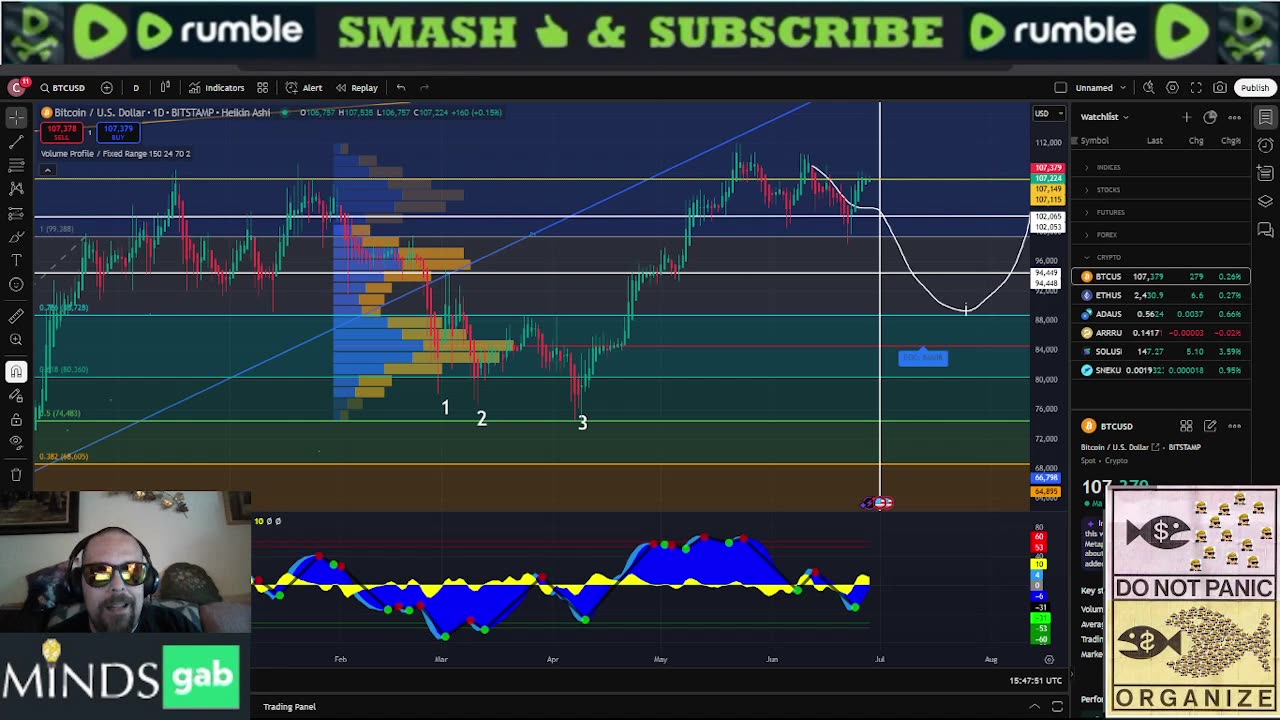This screenshot has height=720, width=1280.
Task: Open the Fibonacci tools group
Action: point(16,165)
